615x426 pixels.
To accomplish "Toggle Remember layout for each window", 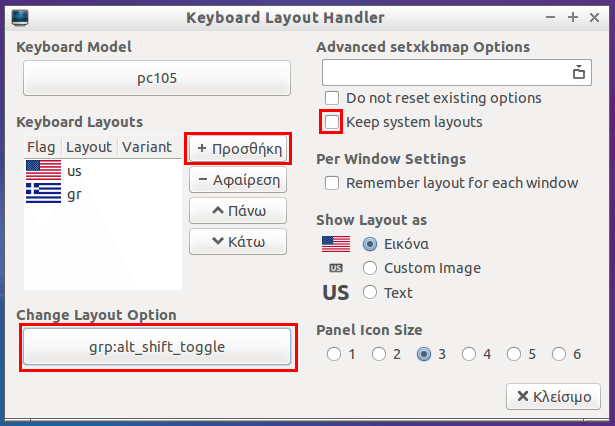I will point(332,183).
